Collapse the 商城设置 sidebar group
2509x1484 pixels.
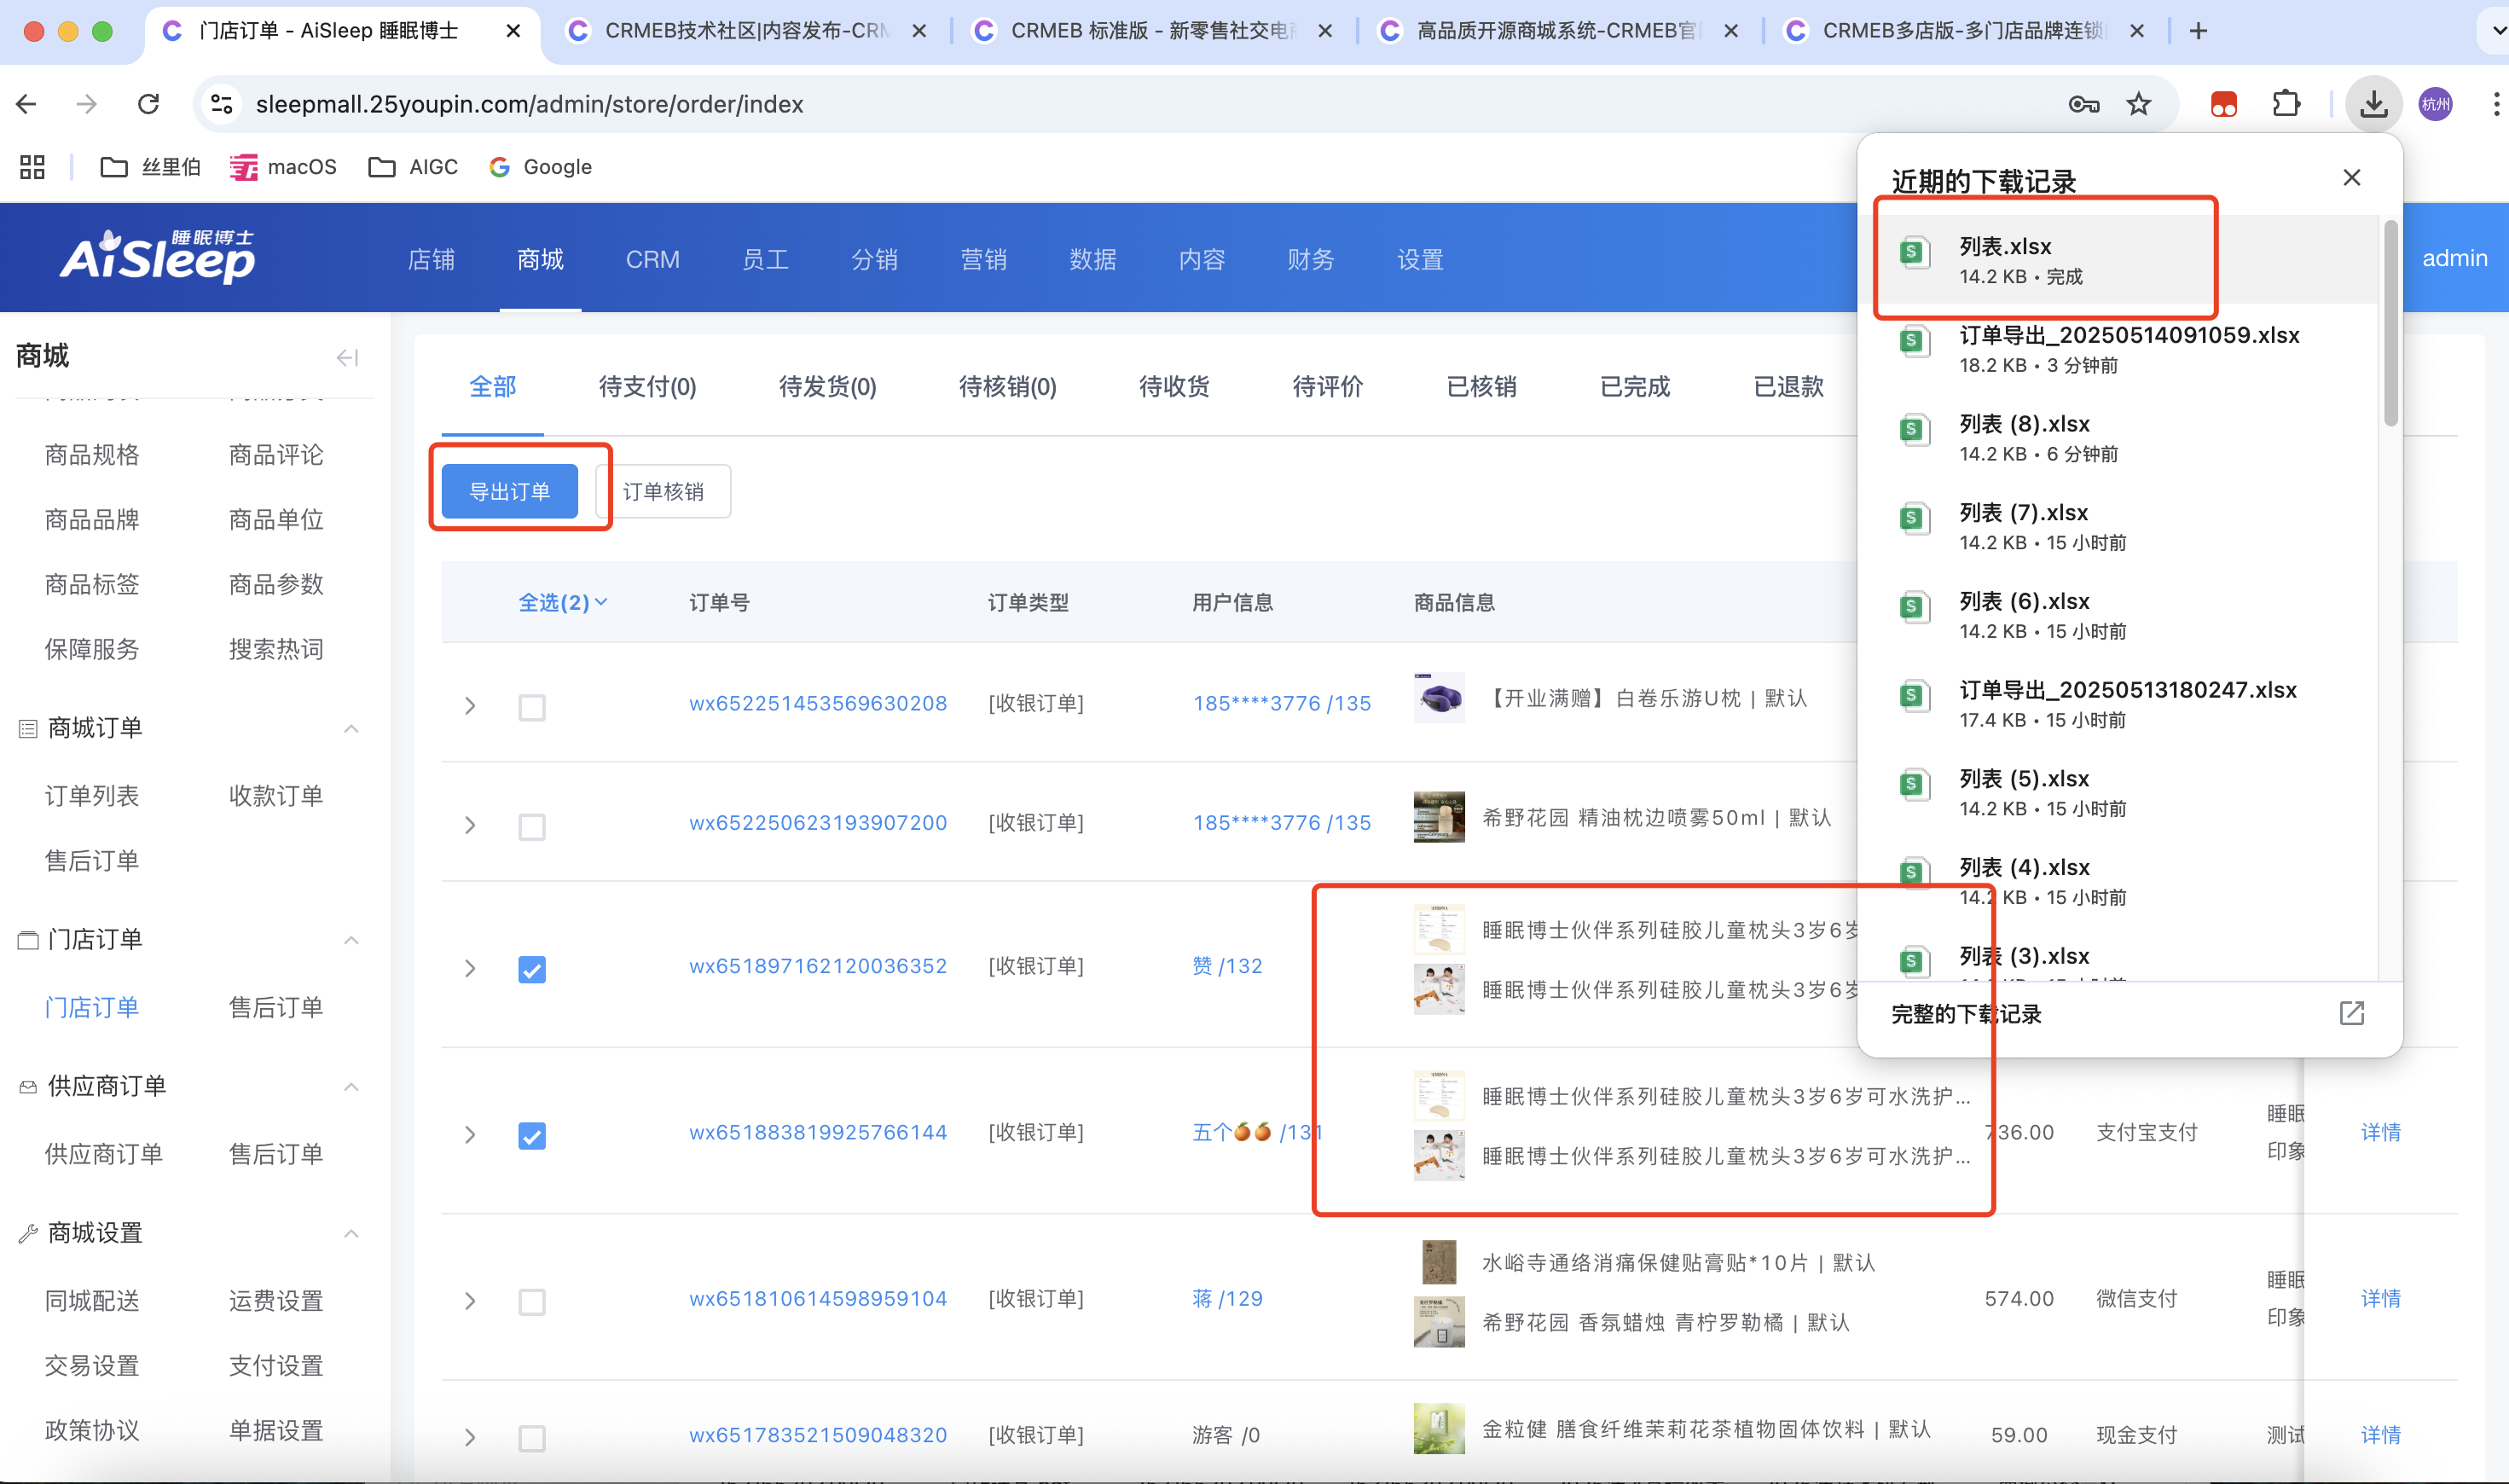pos(351,1233)
